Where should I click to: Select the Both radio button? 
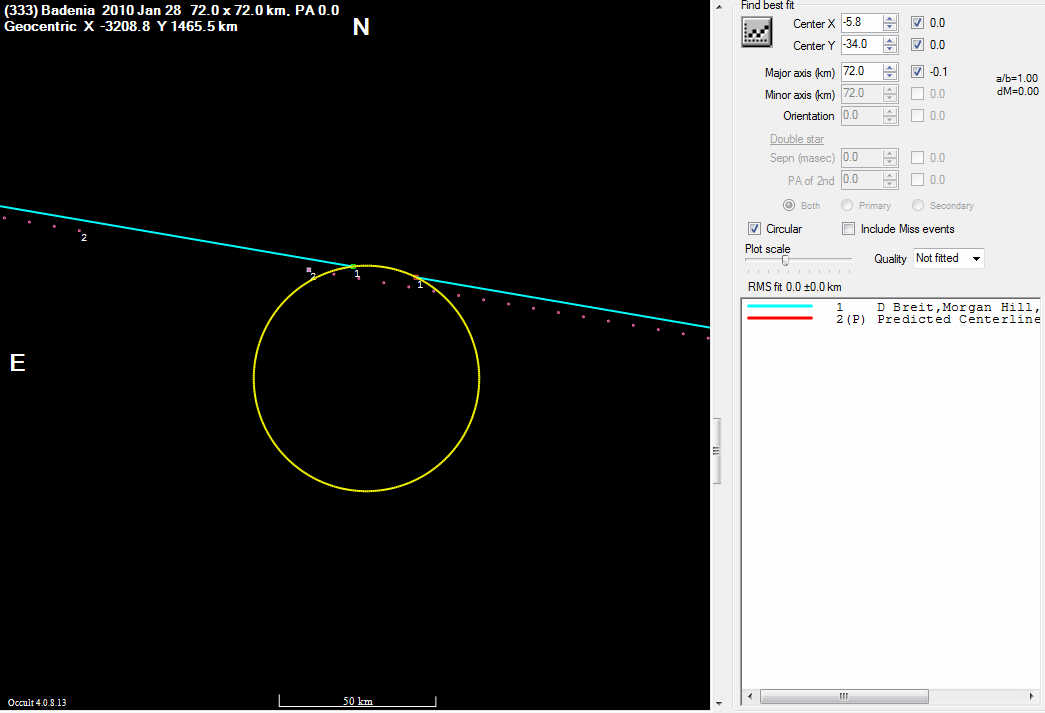(788, 205)
